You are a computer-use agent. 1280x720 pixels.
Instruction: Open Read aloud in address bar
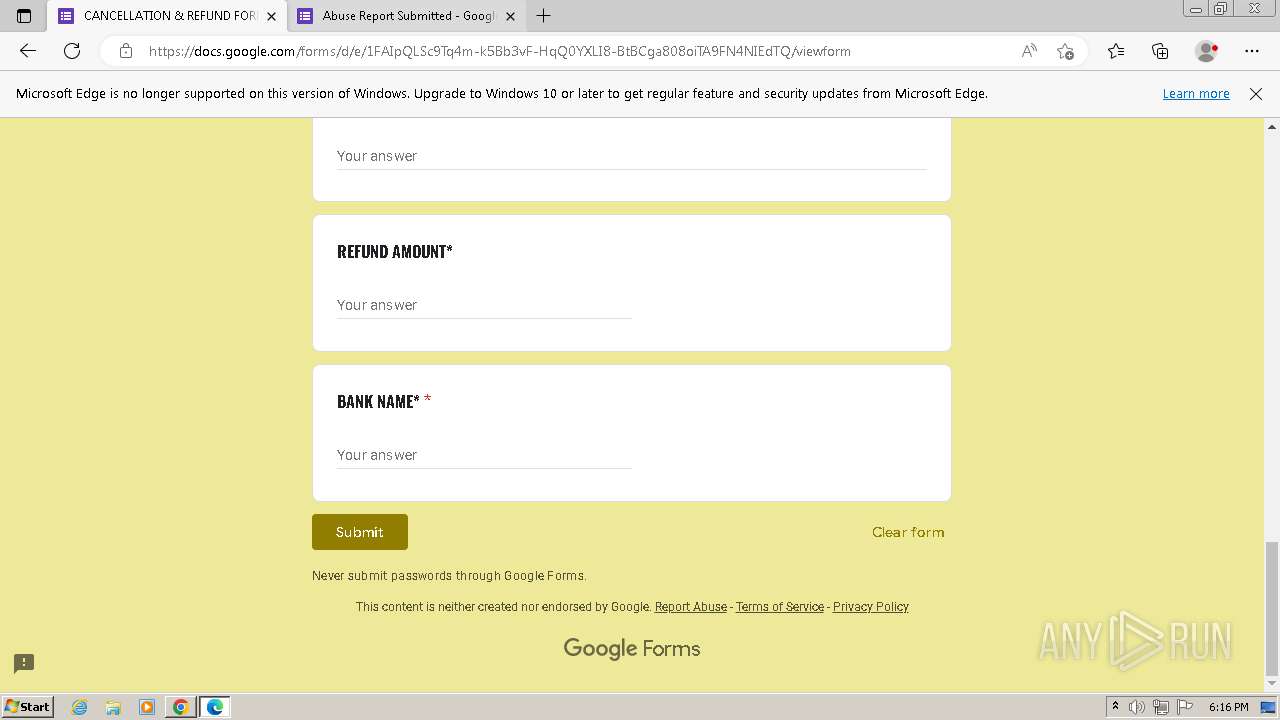click(x=1029, y=51)
